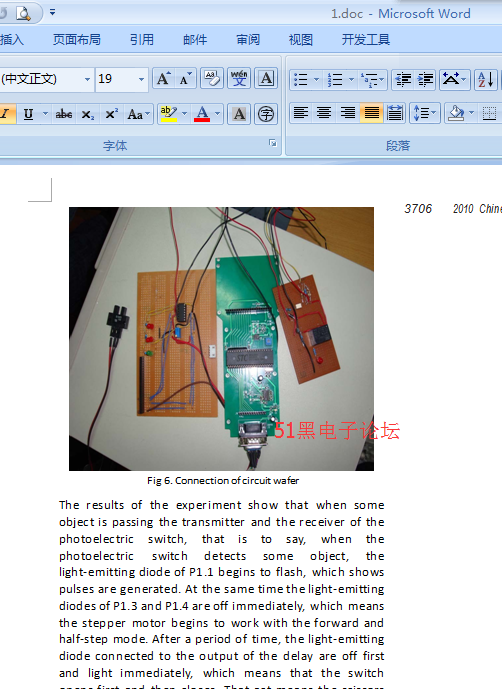Expand the font name combo box
This screenshot has height=689, width=502.
click(87, 80)
